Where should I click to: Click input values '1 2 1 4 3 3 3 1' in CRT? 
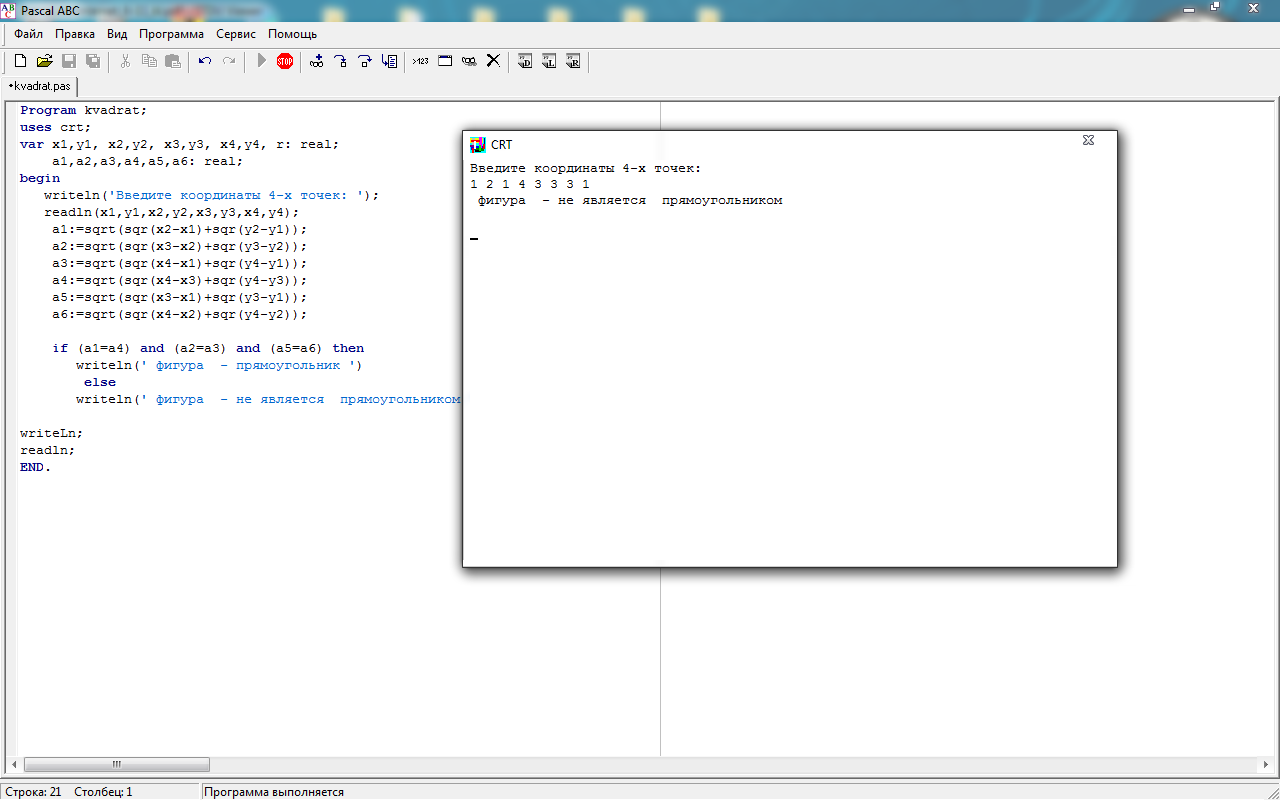point(530,184)
